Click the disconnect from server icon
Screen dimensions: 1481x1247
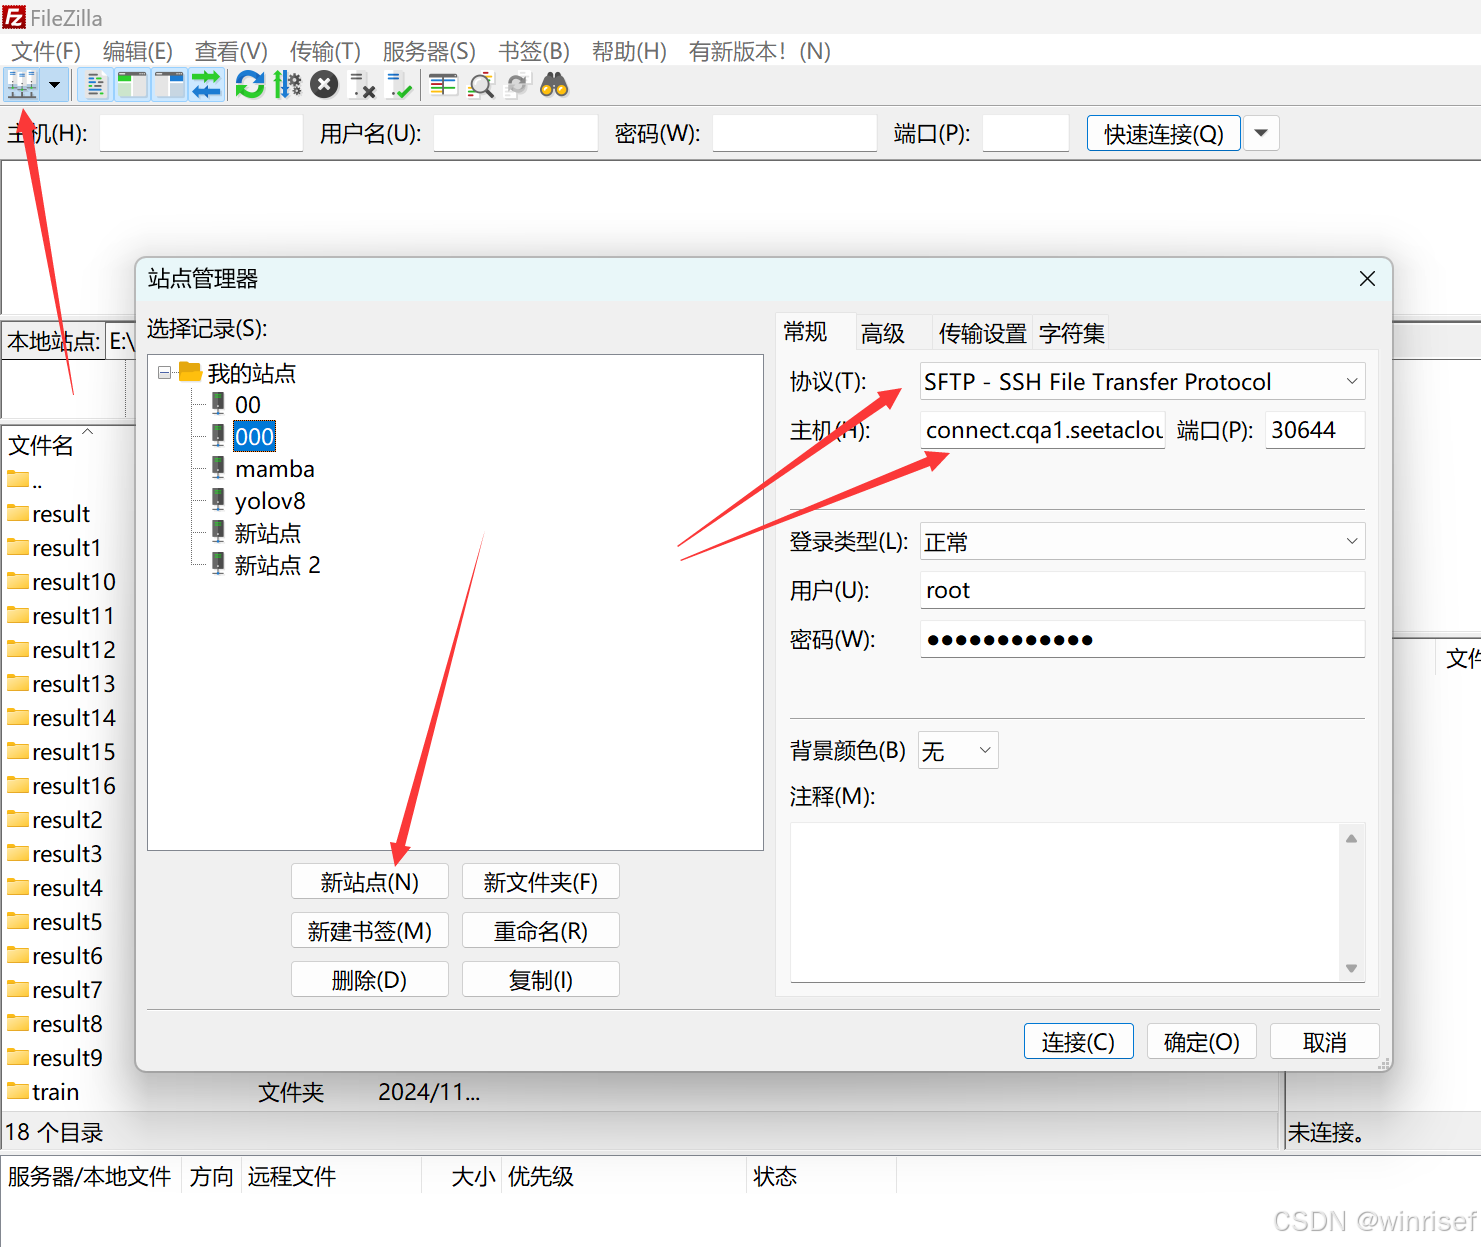pyautogui.click(x=362, y=85)
